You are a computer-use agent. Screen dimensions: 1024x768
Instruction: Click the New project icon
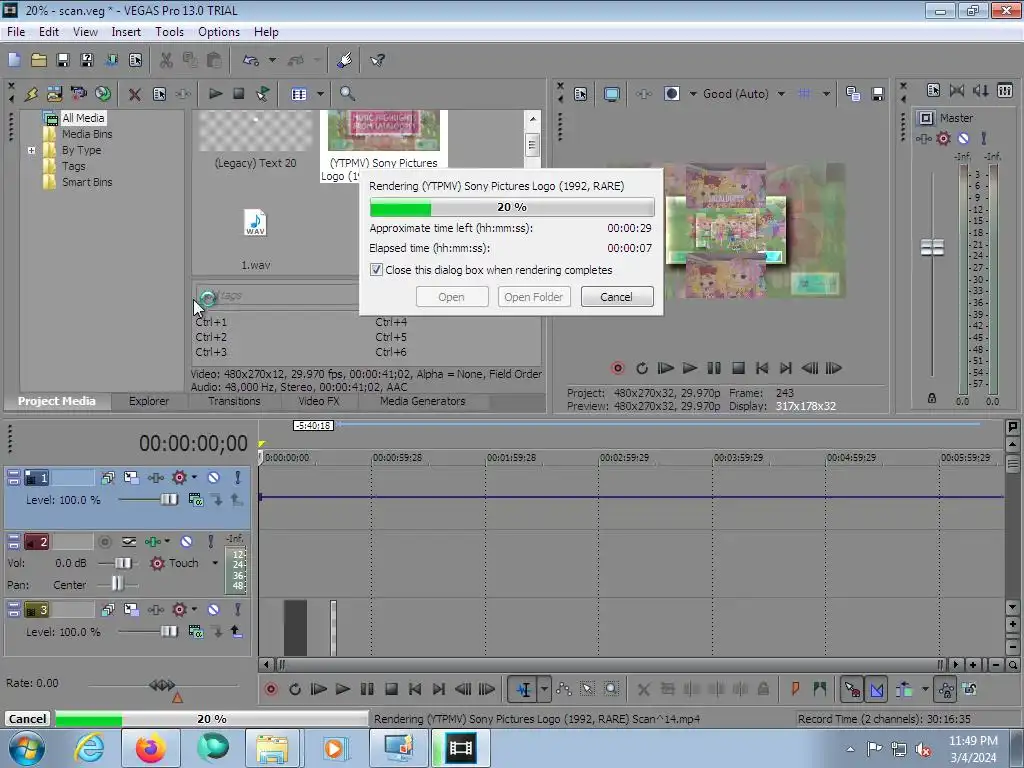(14, 60)
